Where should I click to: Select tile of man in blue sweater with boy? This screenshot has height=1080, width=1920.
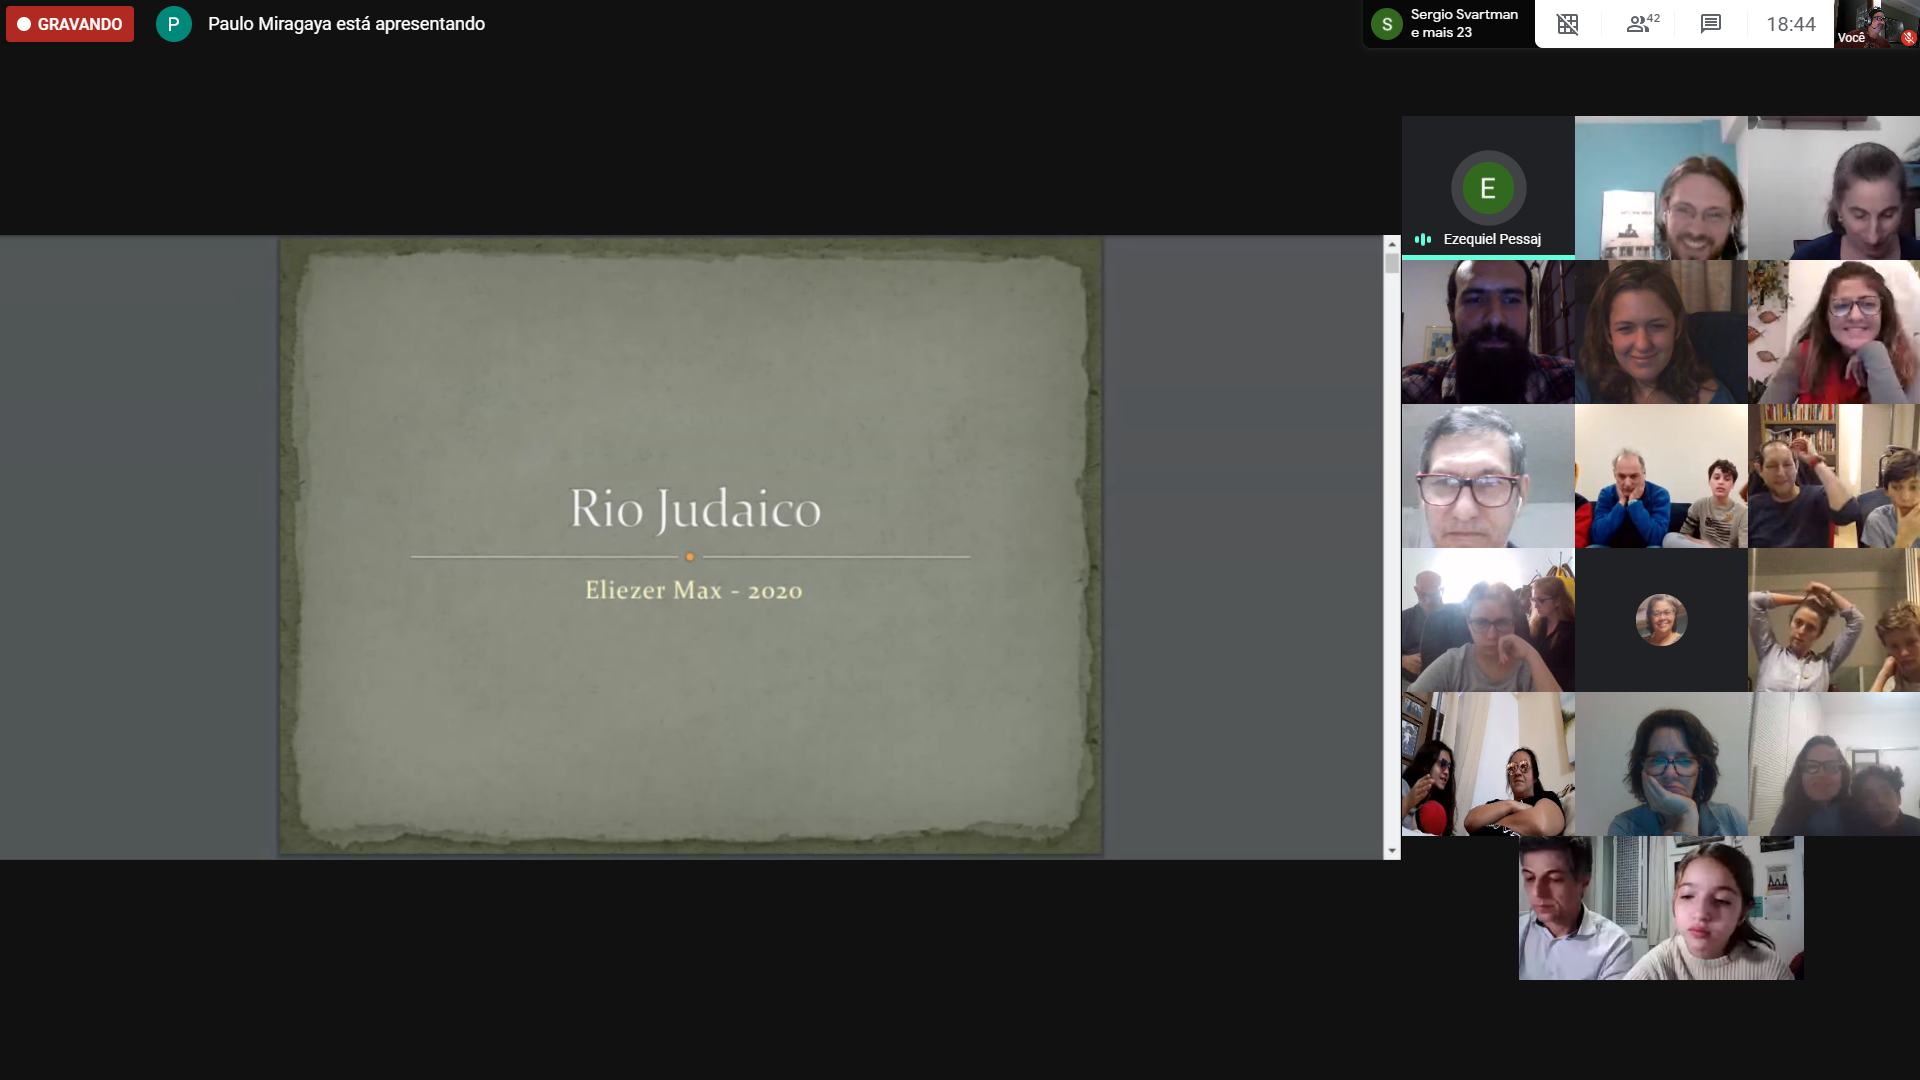tap(1661, 476)
